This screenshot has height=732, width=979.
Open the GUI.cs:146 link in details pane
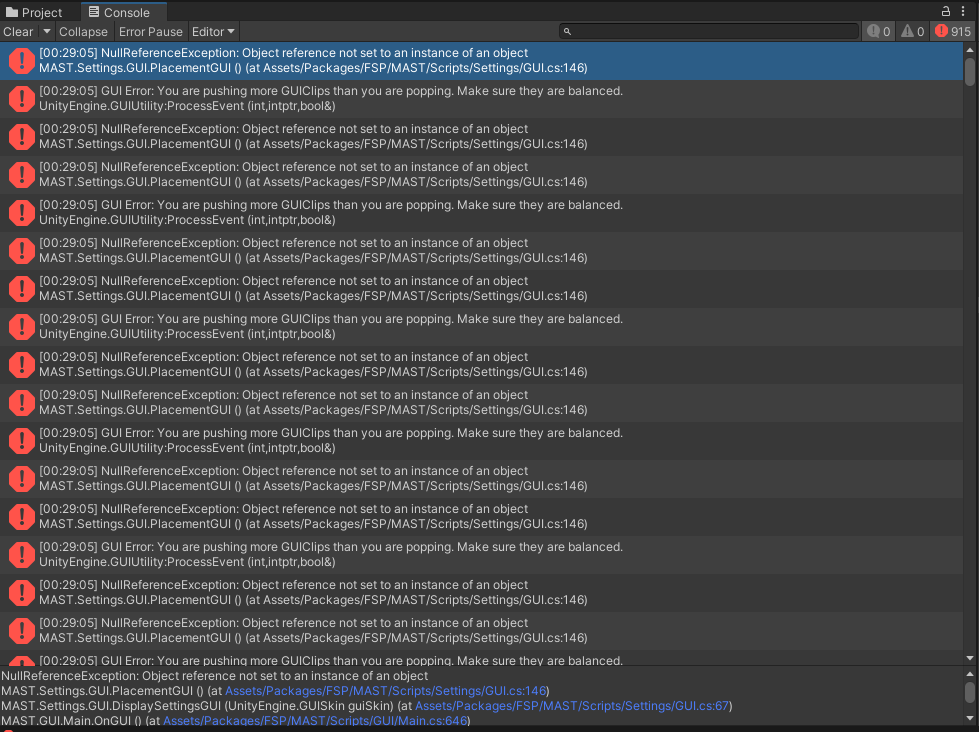coord(386,691)
